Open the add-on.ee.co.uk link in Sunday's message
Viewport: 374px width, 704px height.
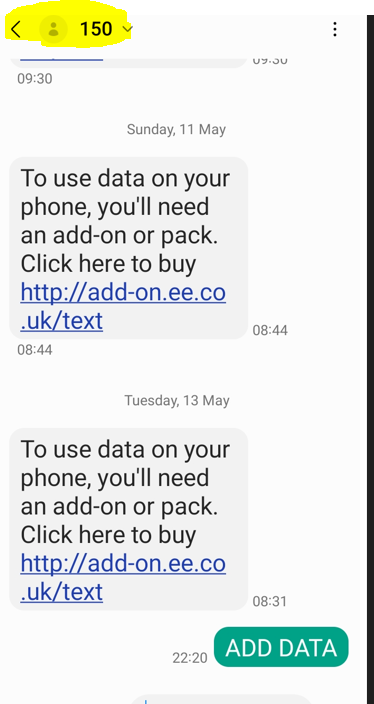[x=123, y=307]
